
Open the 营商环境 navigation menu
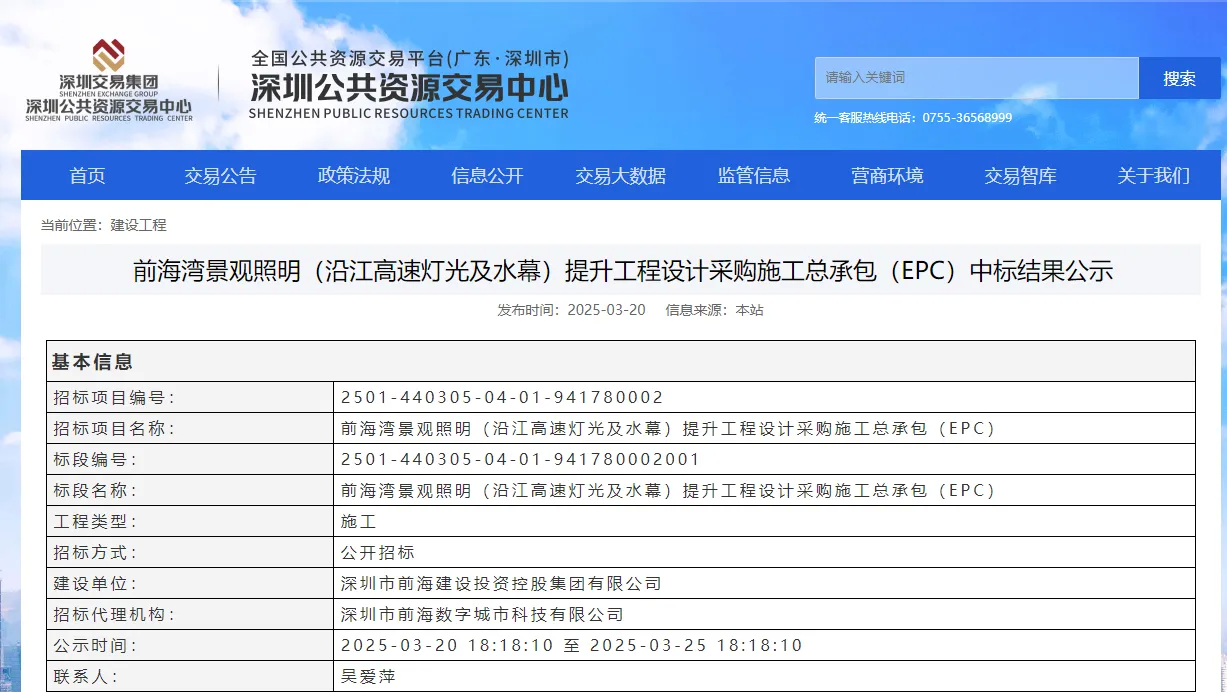(x=887, y=176)
